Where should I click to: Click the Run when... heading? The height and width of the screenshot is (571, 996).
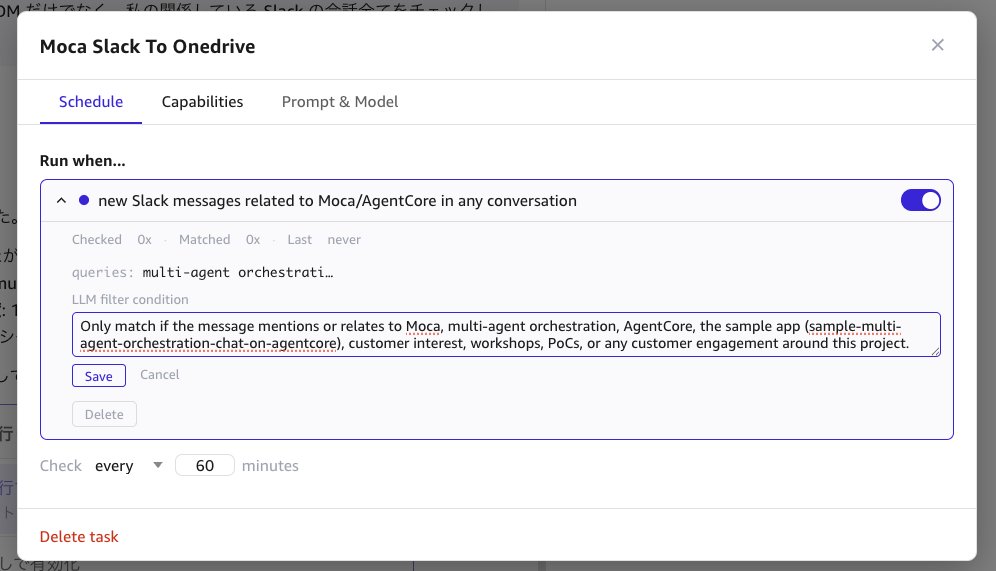(83, 161)
